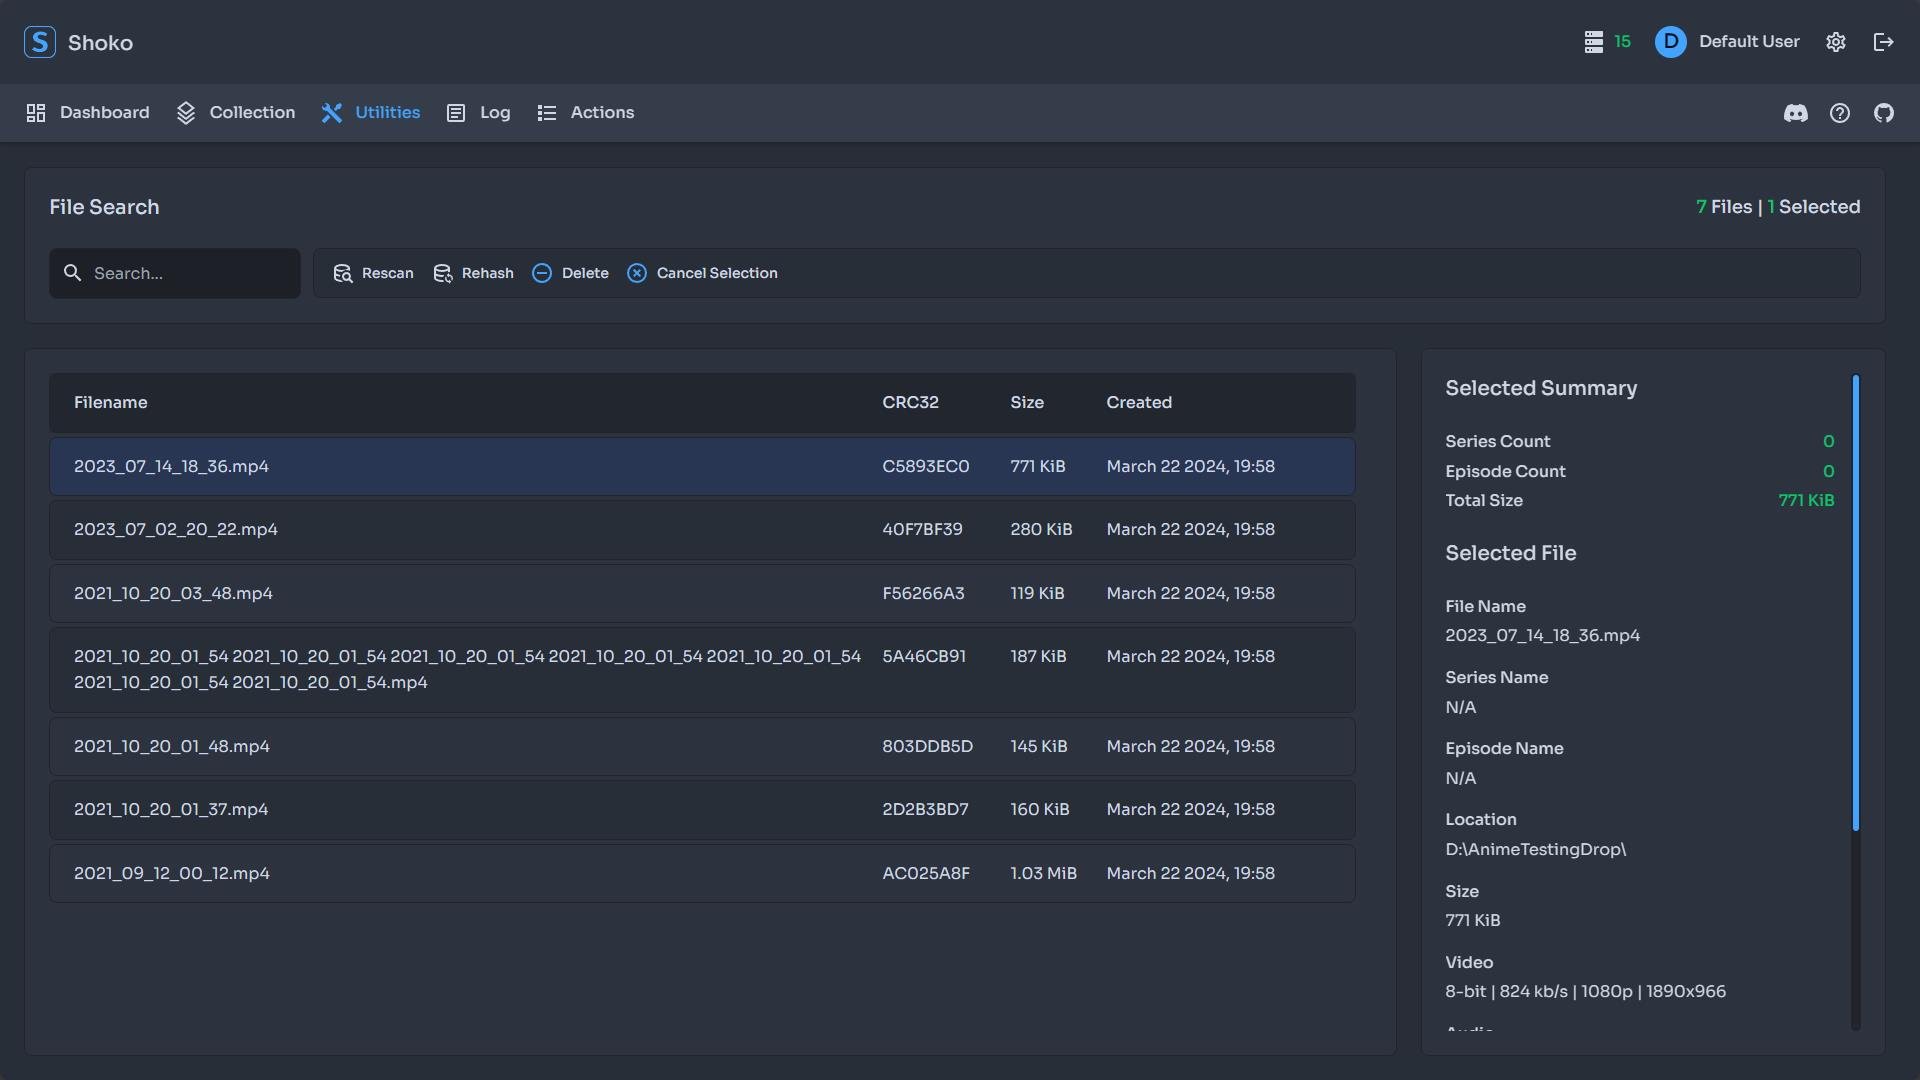Click the logout icon

point(1884,42)
